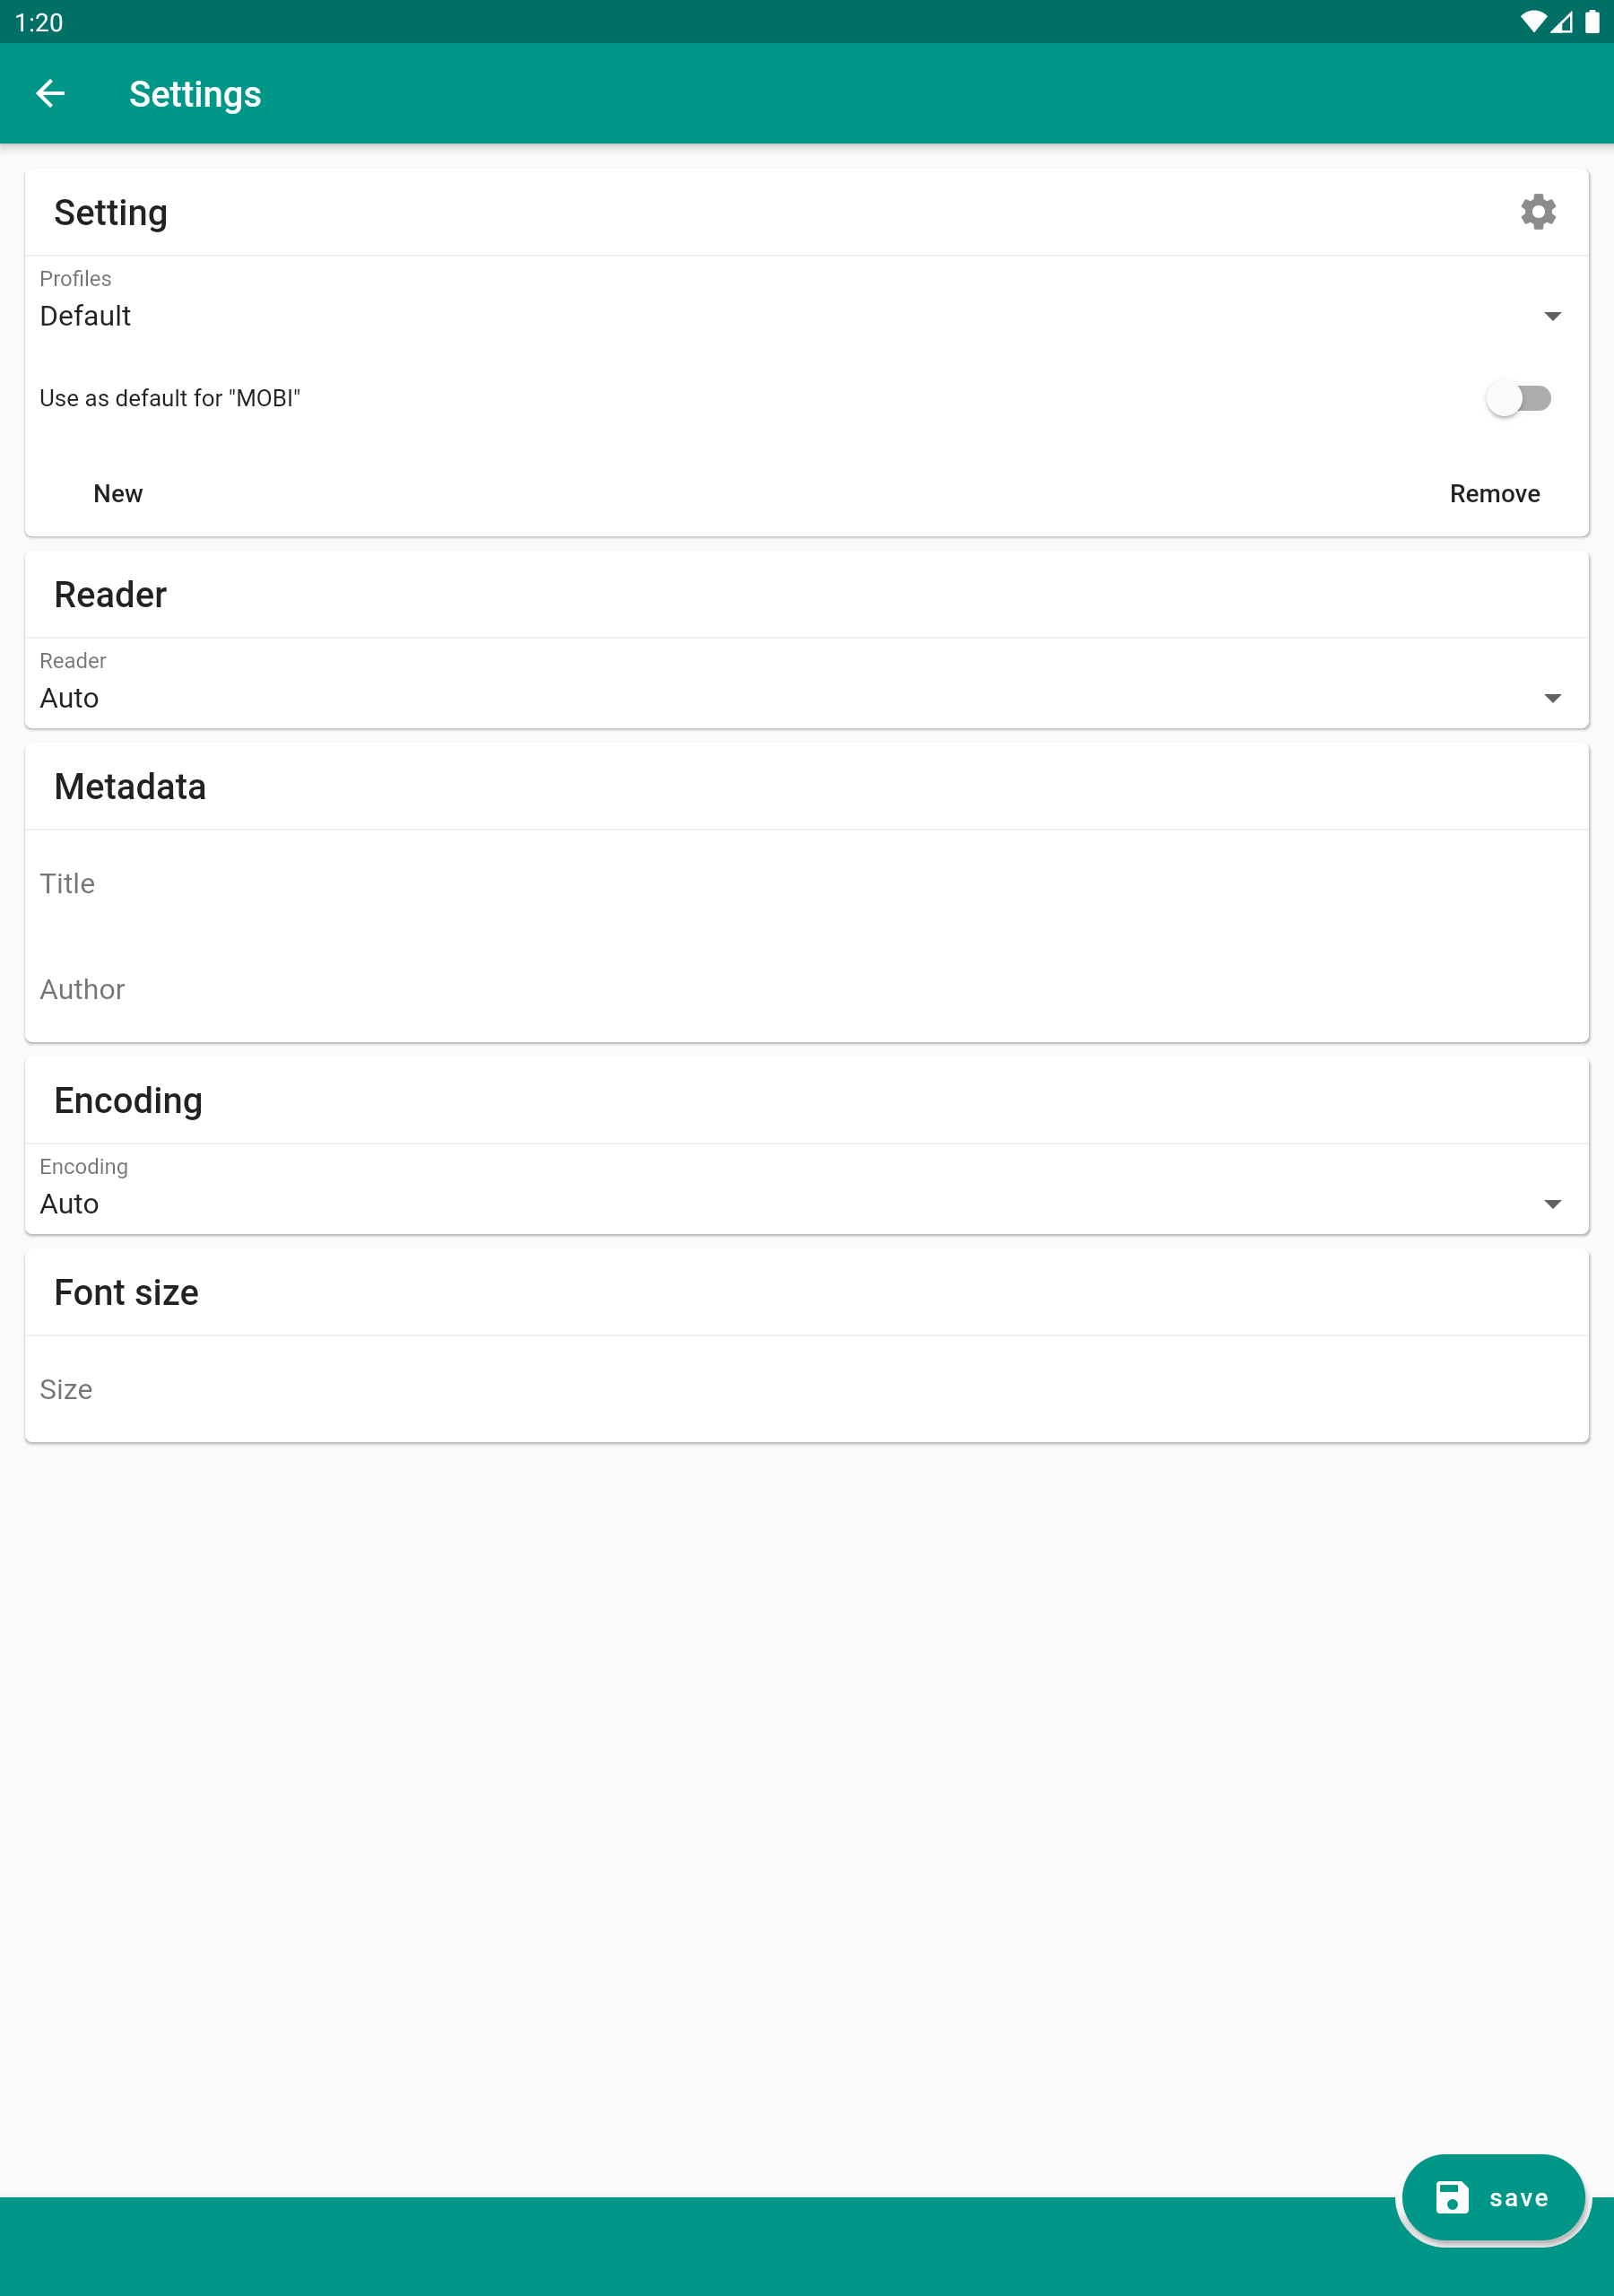This screenshot has width=1614, height=2296.
Task: Tap the Settings page title
Action: click(x=195, y=94)
